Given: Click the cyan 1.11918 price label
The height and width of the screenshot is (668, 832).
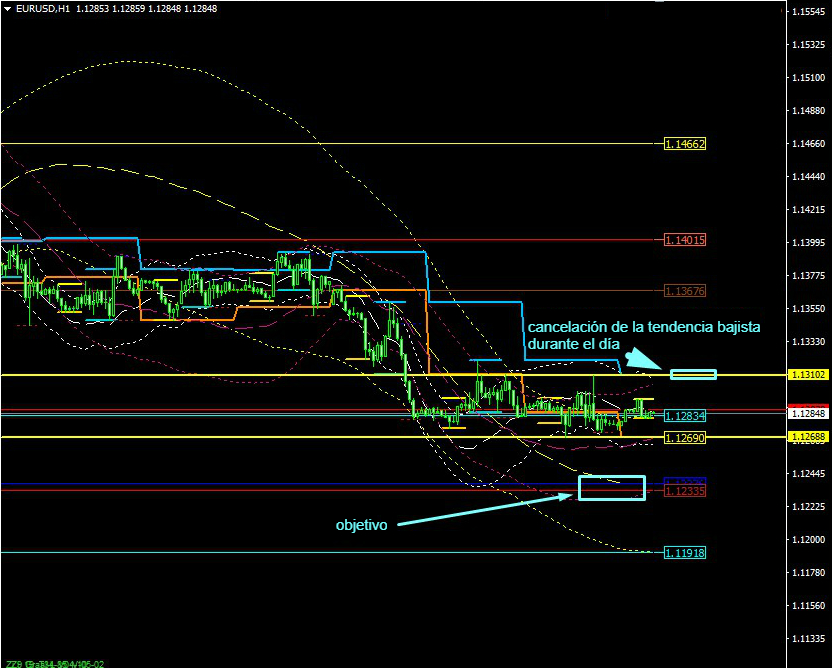Looking at the screenshot, I should 685,552.
